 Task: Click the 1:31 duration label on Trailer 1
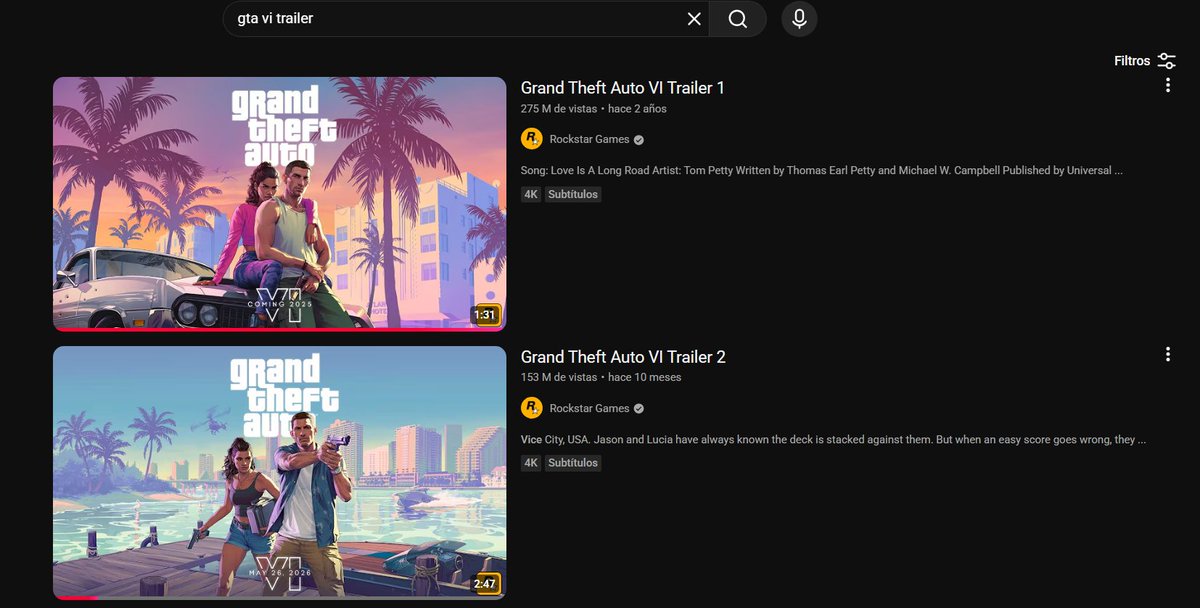click(485, 315)
